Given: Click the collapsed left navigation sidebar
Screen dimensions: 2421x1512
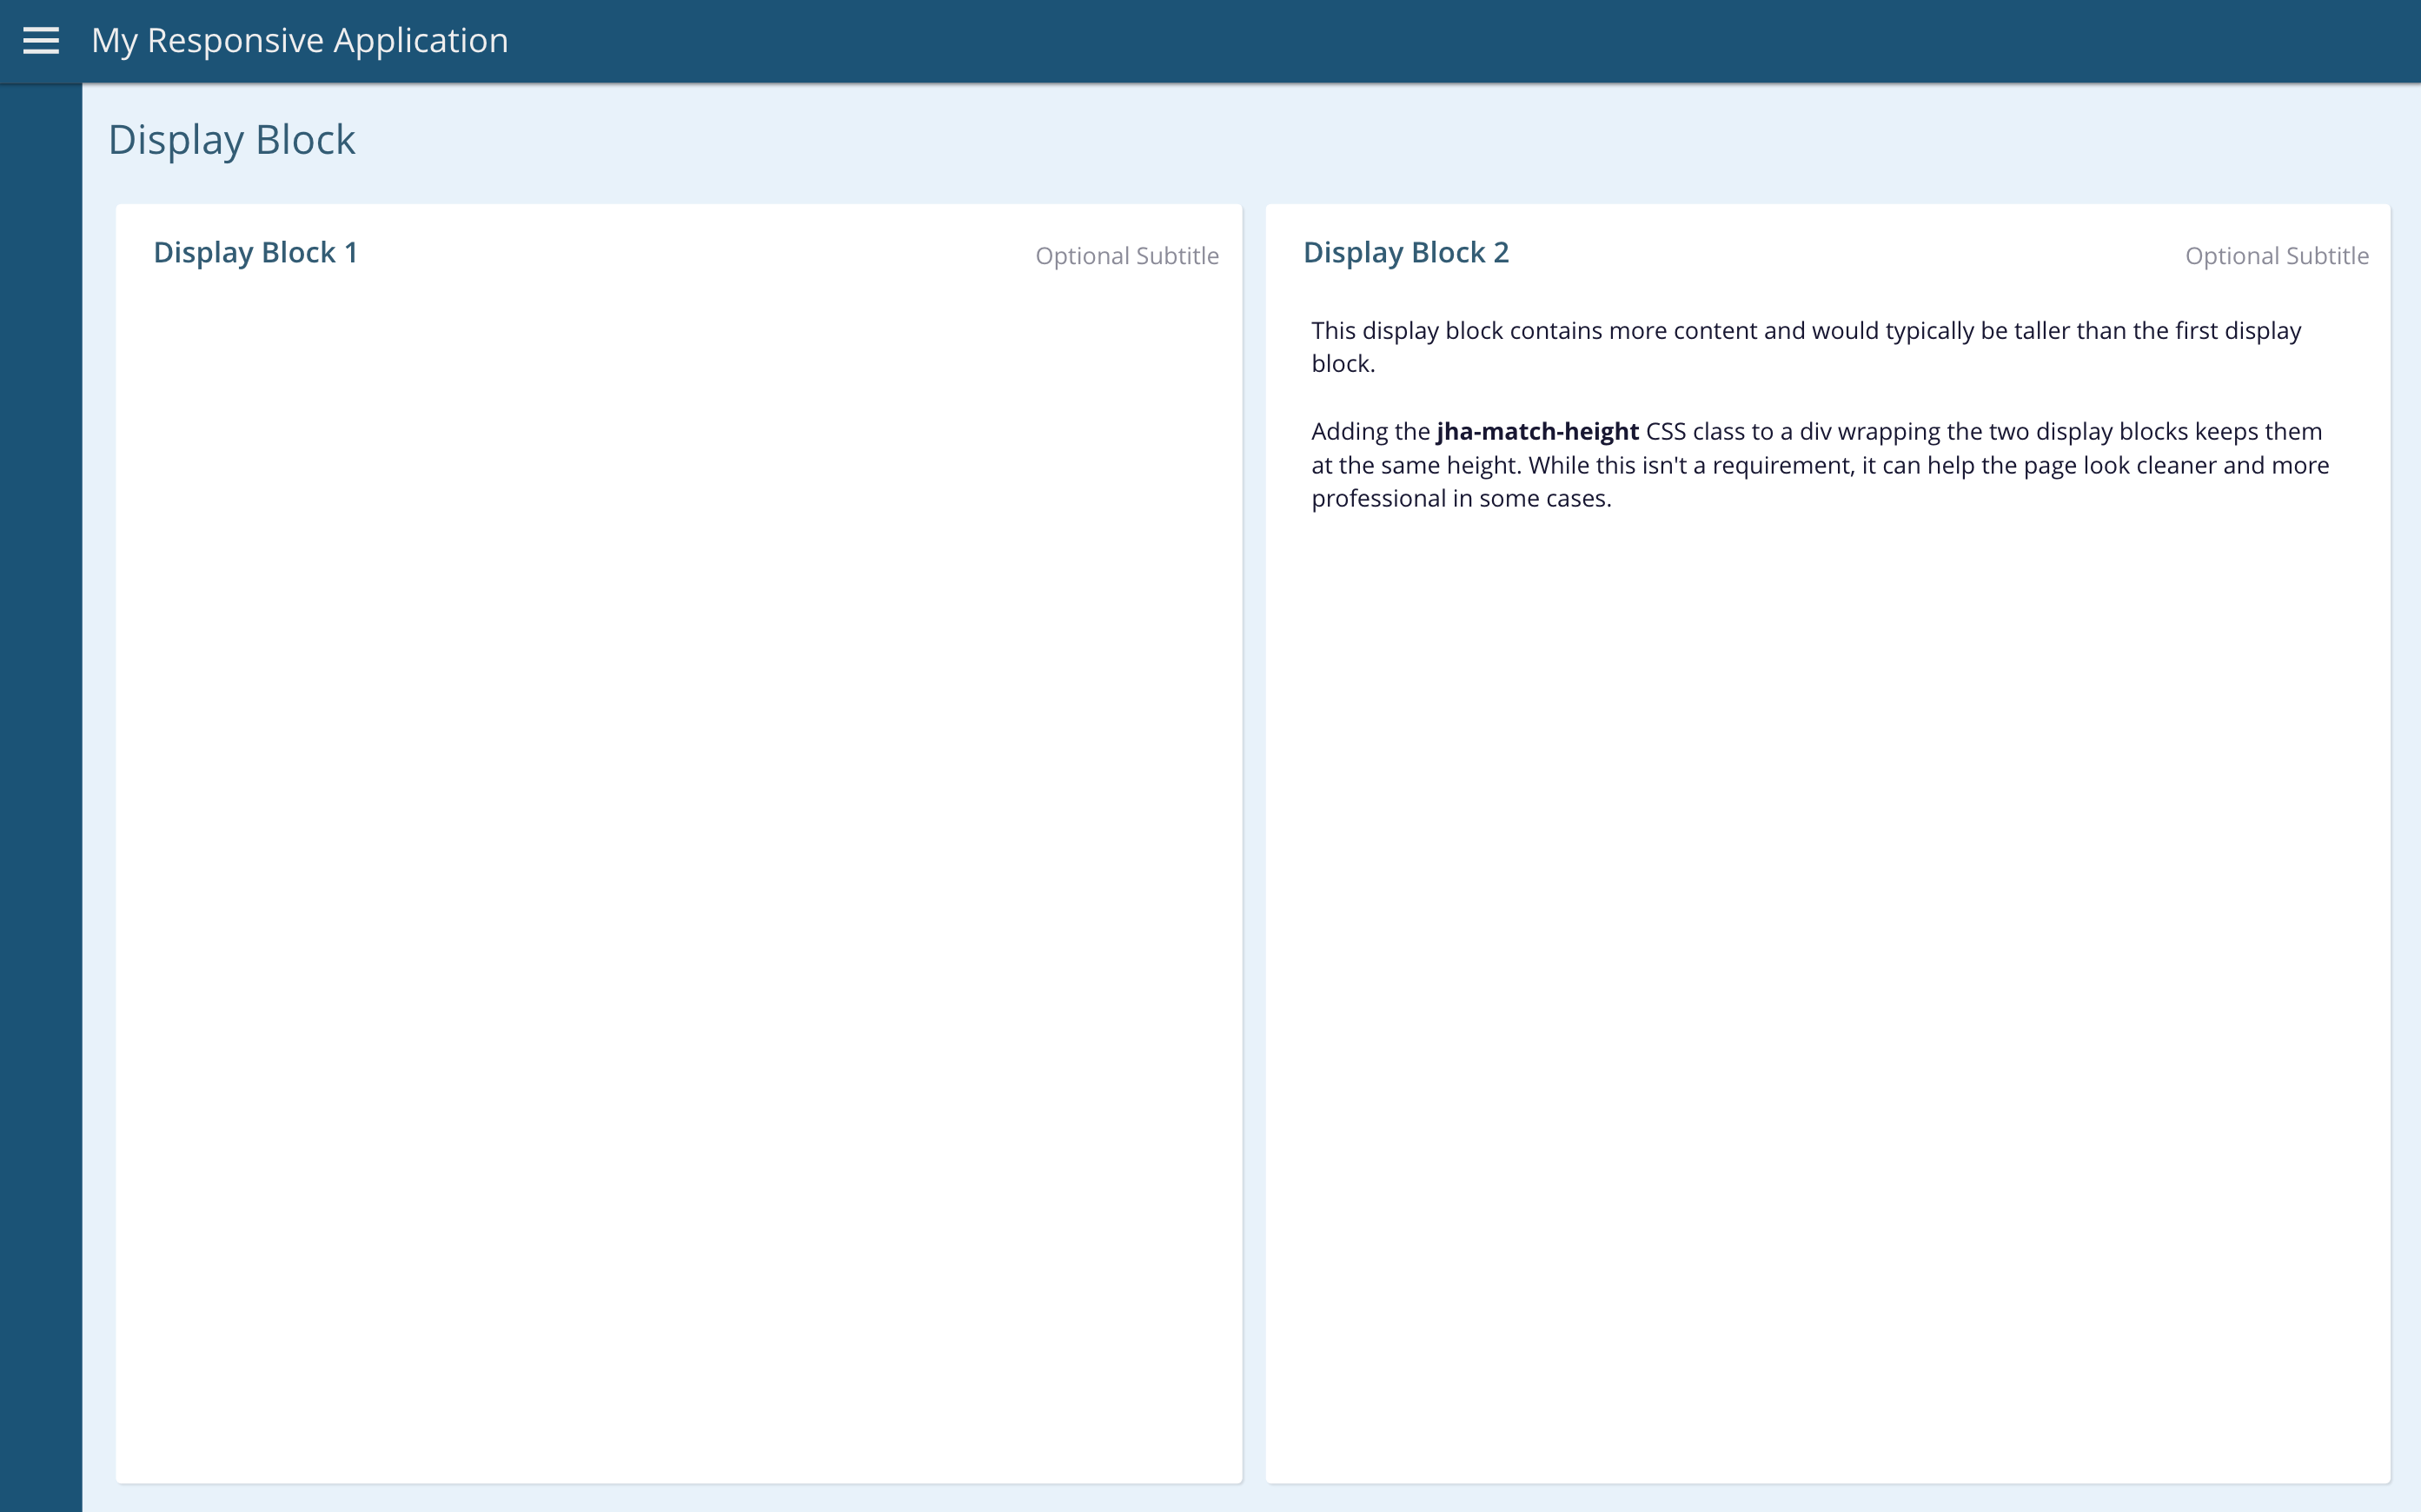Looking at the screenshot, I should point(41,800).
